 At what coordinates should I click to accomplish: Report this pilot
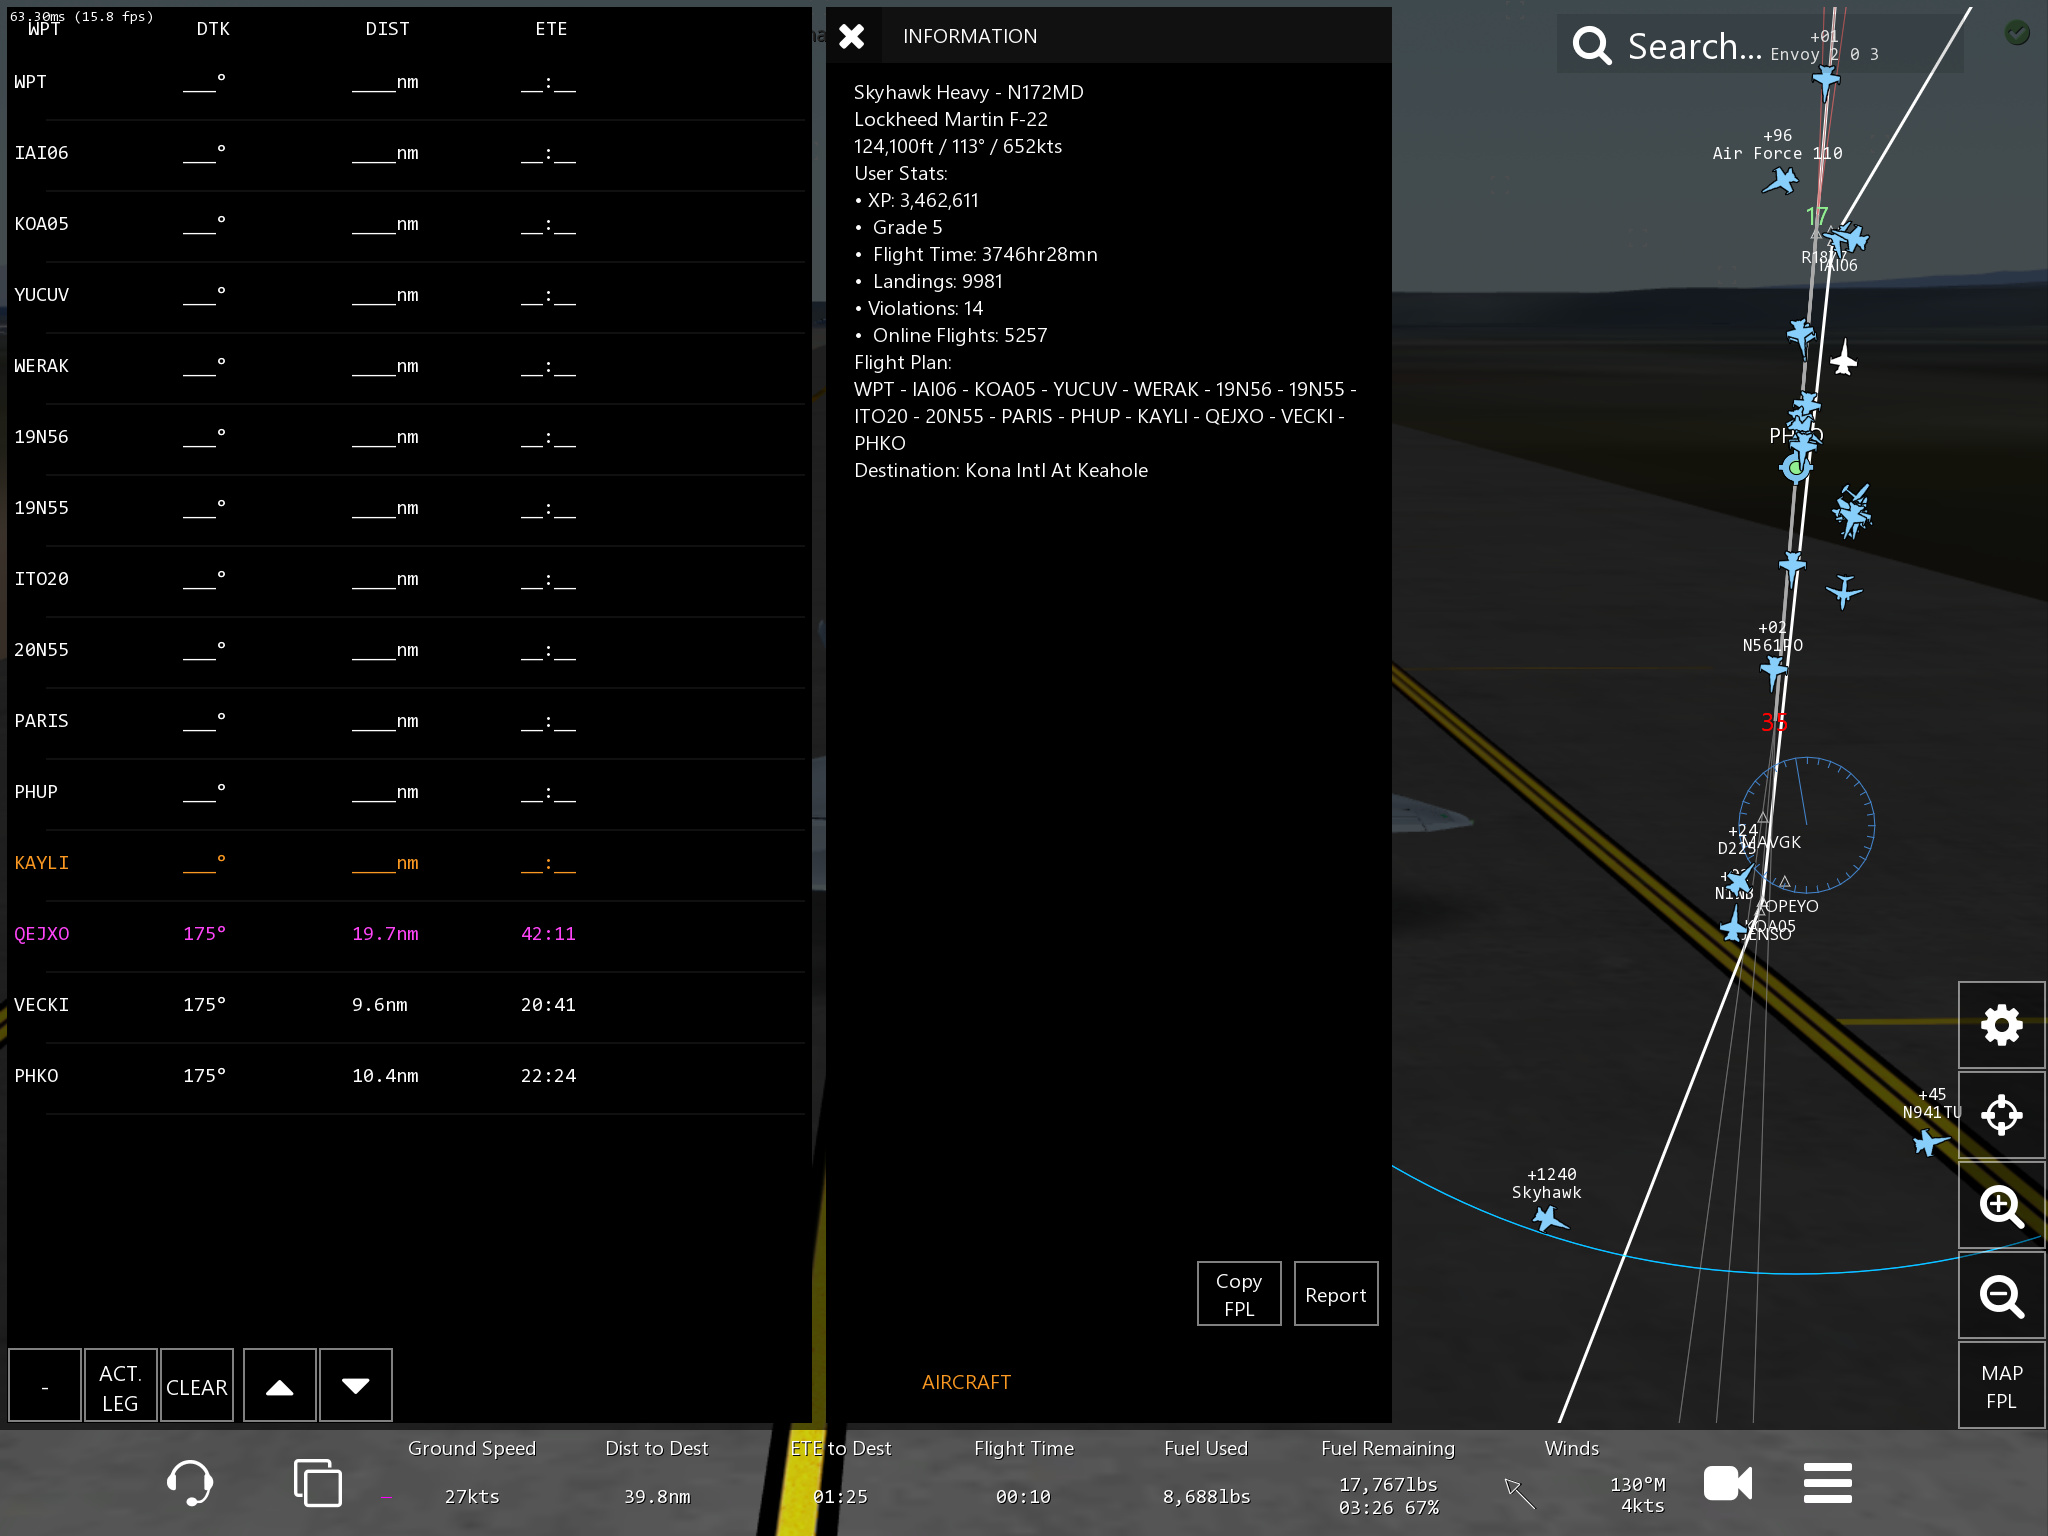[x=1336, y=1294]
